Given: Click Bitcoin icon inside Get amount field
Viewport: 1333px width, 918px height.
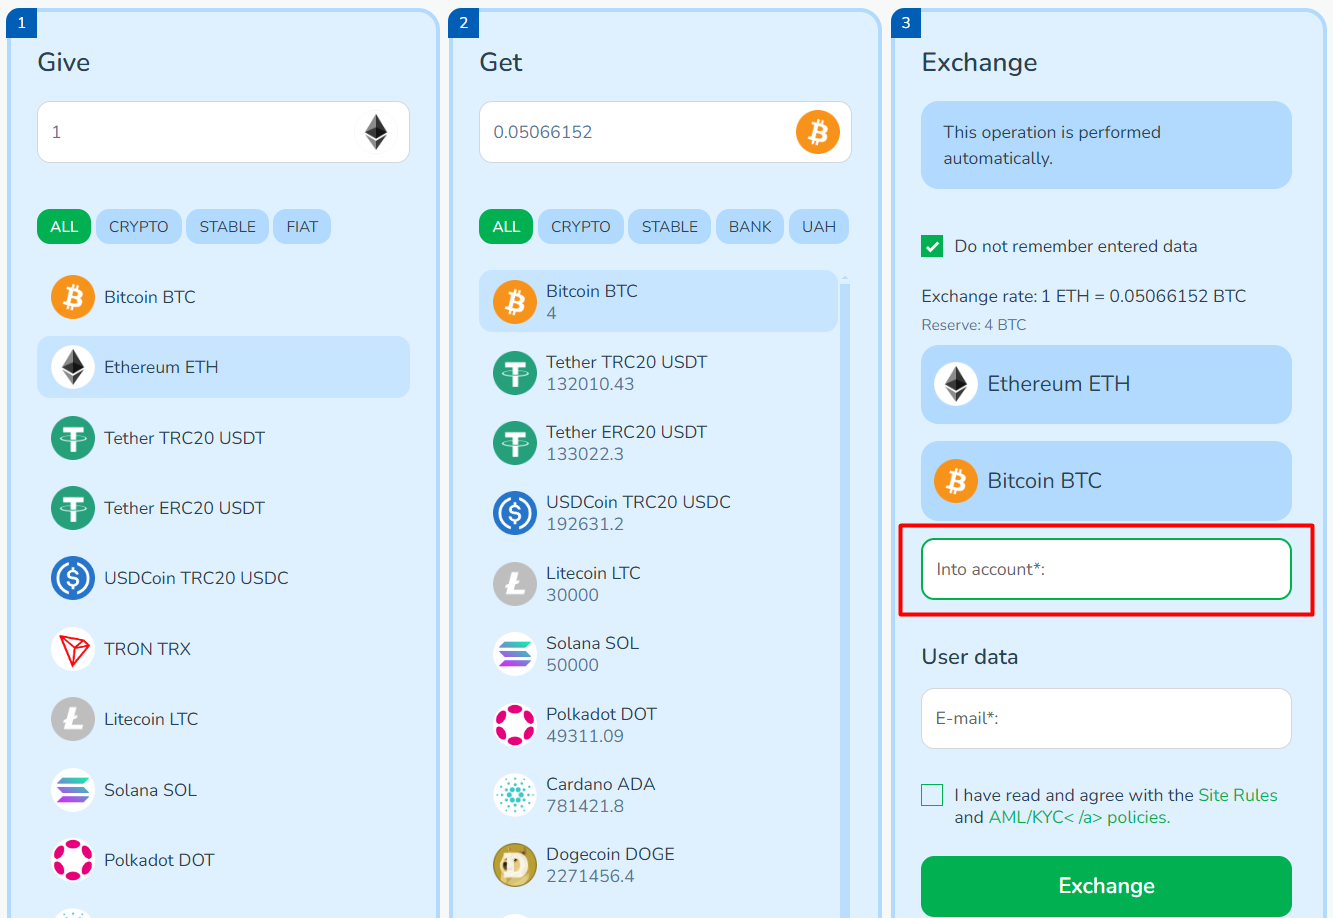Looking at the screenshot, I should (818, 132).
